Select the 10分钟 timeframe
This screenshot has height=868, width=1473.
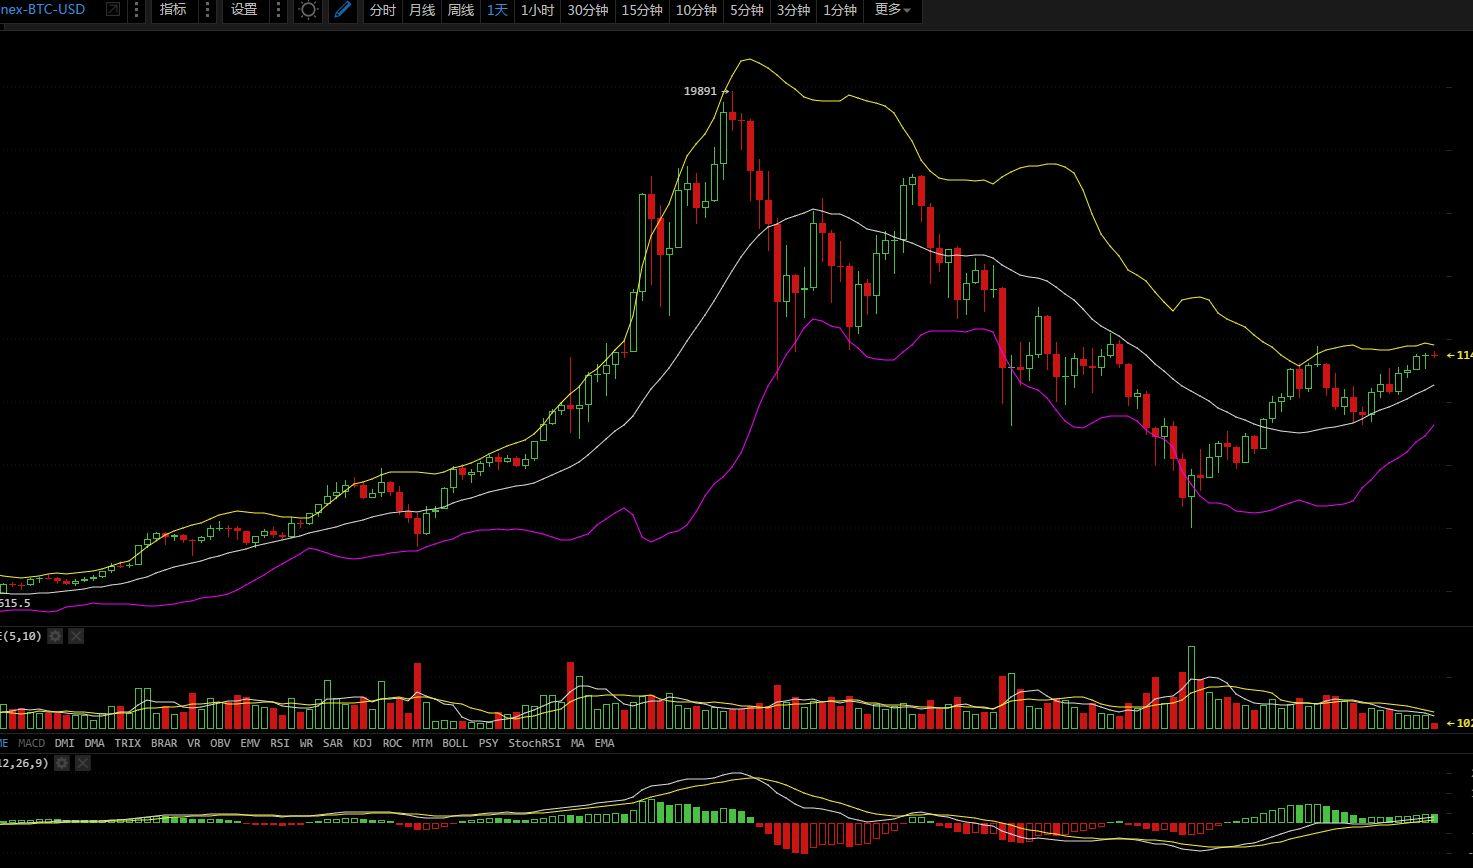696,10
